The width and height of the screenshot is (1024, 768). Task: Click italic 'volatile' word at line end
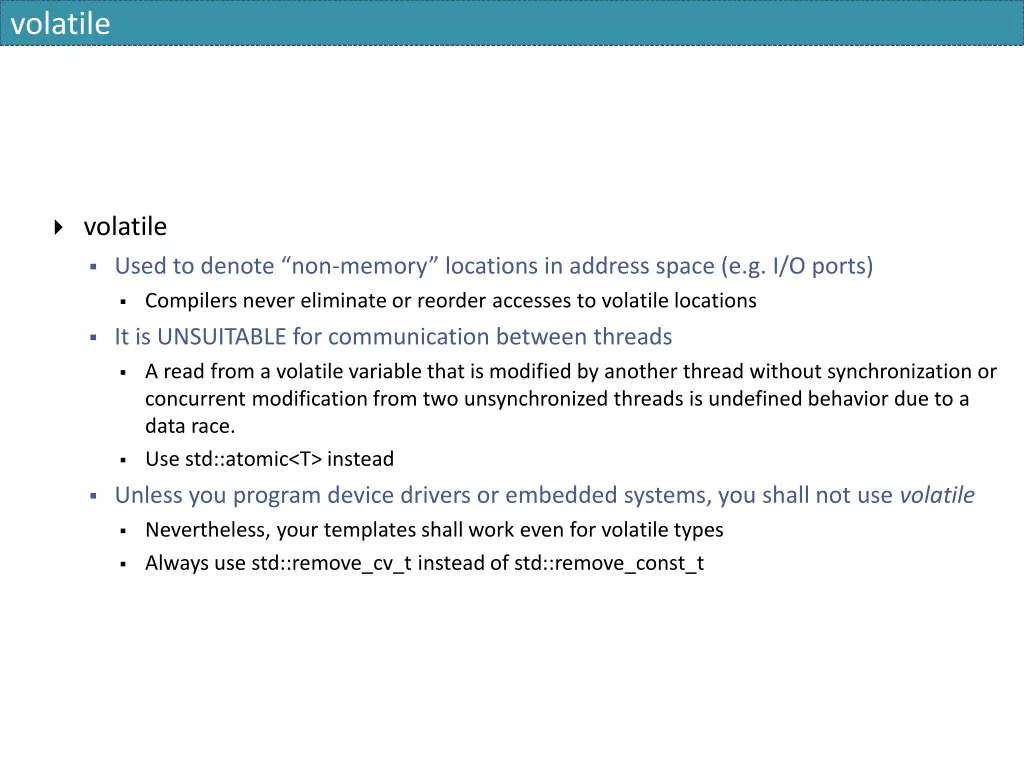[x=937, y=495]
